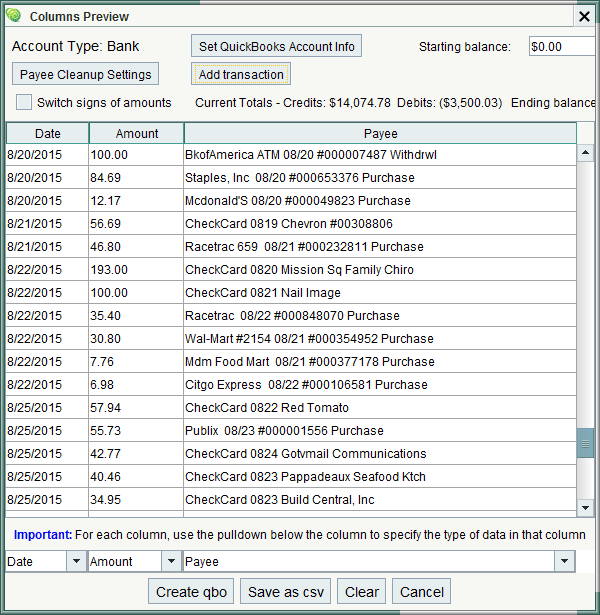Select the CheckCard 0819 Chevron payee cell
The width and height of the screenshot is (600, 615).
[380, 224]
